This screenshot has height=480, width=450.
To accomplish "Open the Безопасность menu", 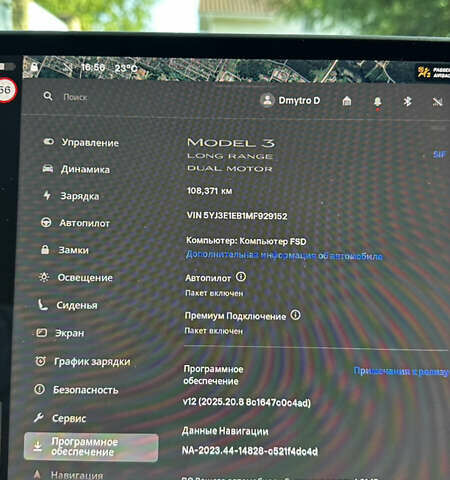I will click(76, 390).
